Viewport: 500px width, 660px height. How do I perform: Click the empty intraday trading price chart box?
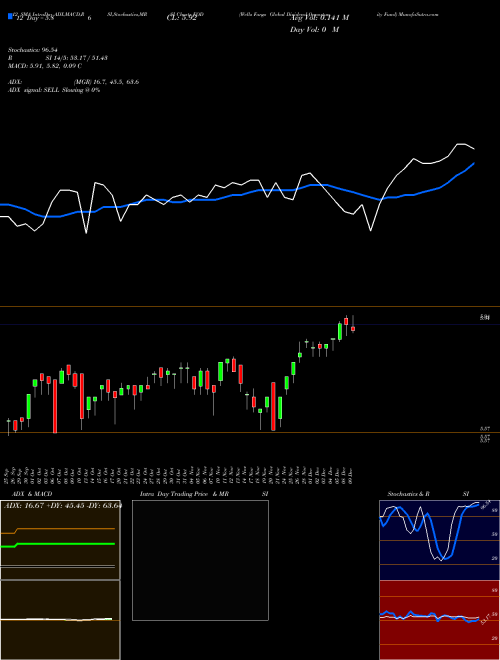(200, 560)
